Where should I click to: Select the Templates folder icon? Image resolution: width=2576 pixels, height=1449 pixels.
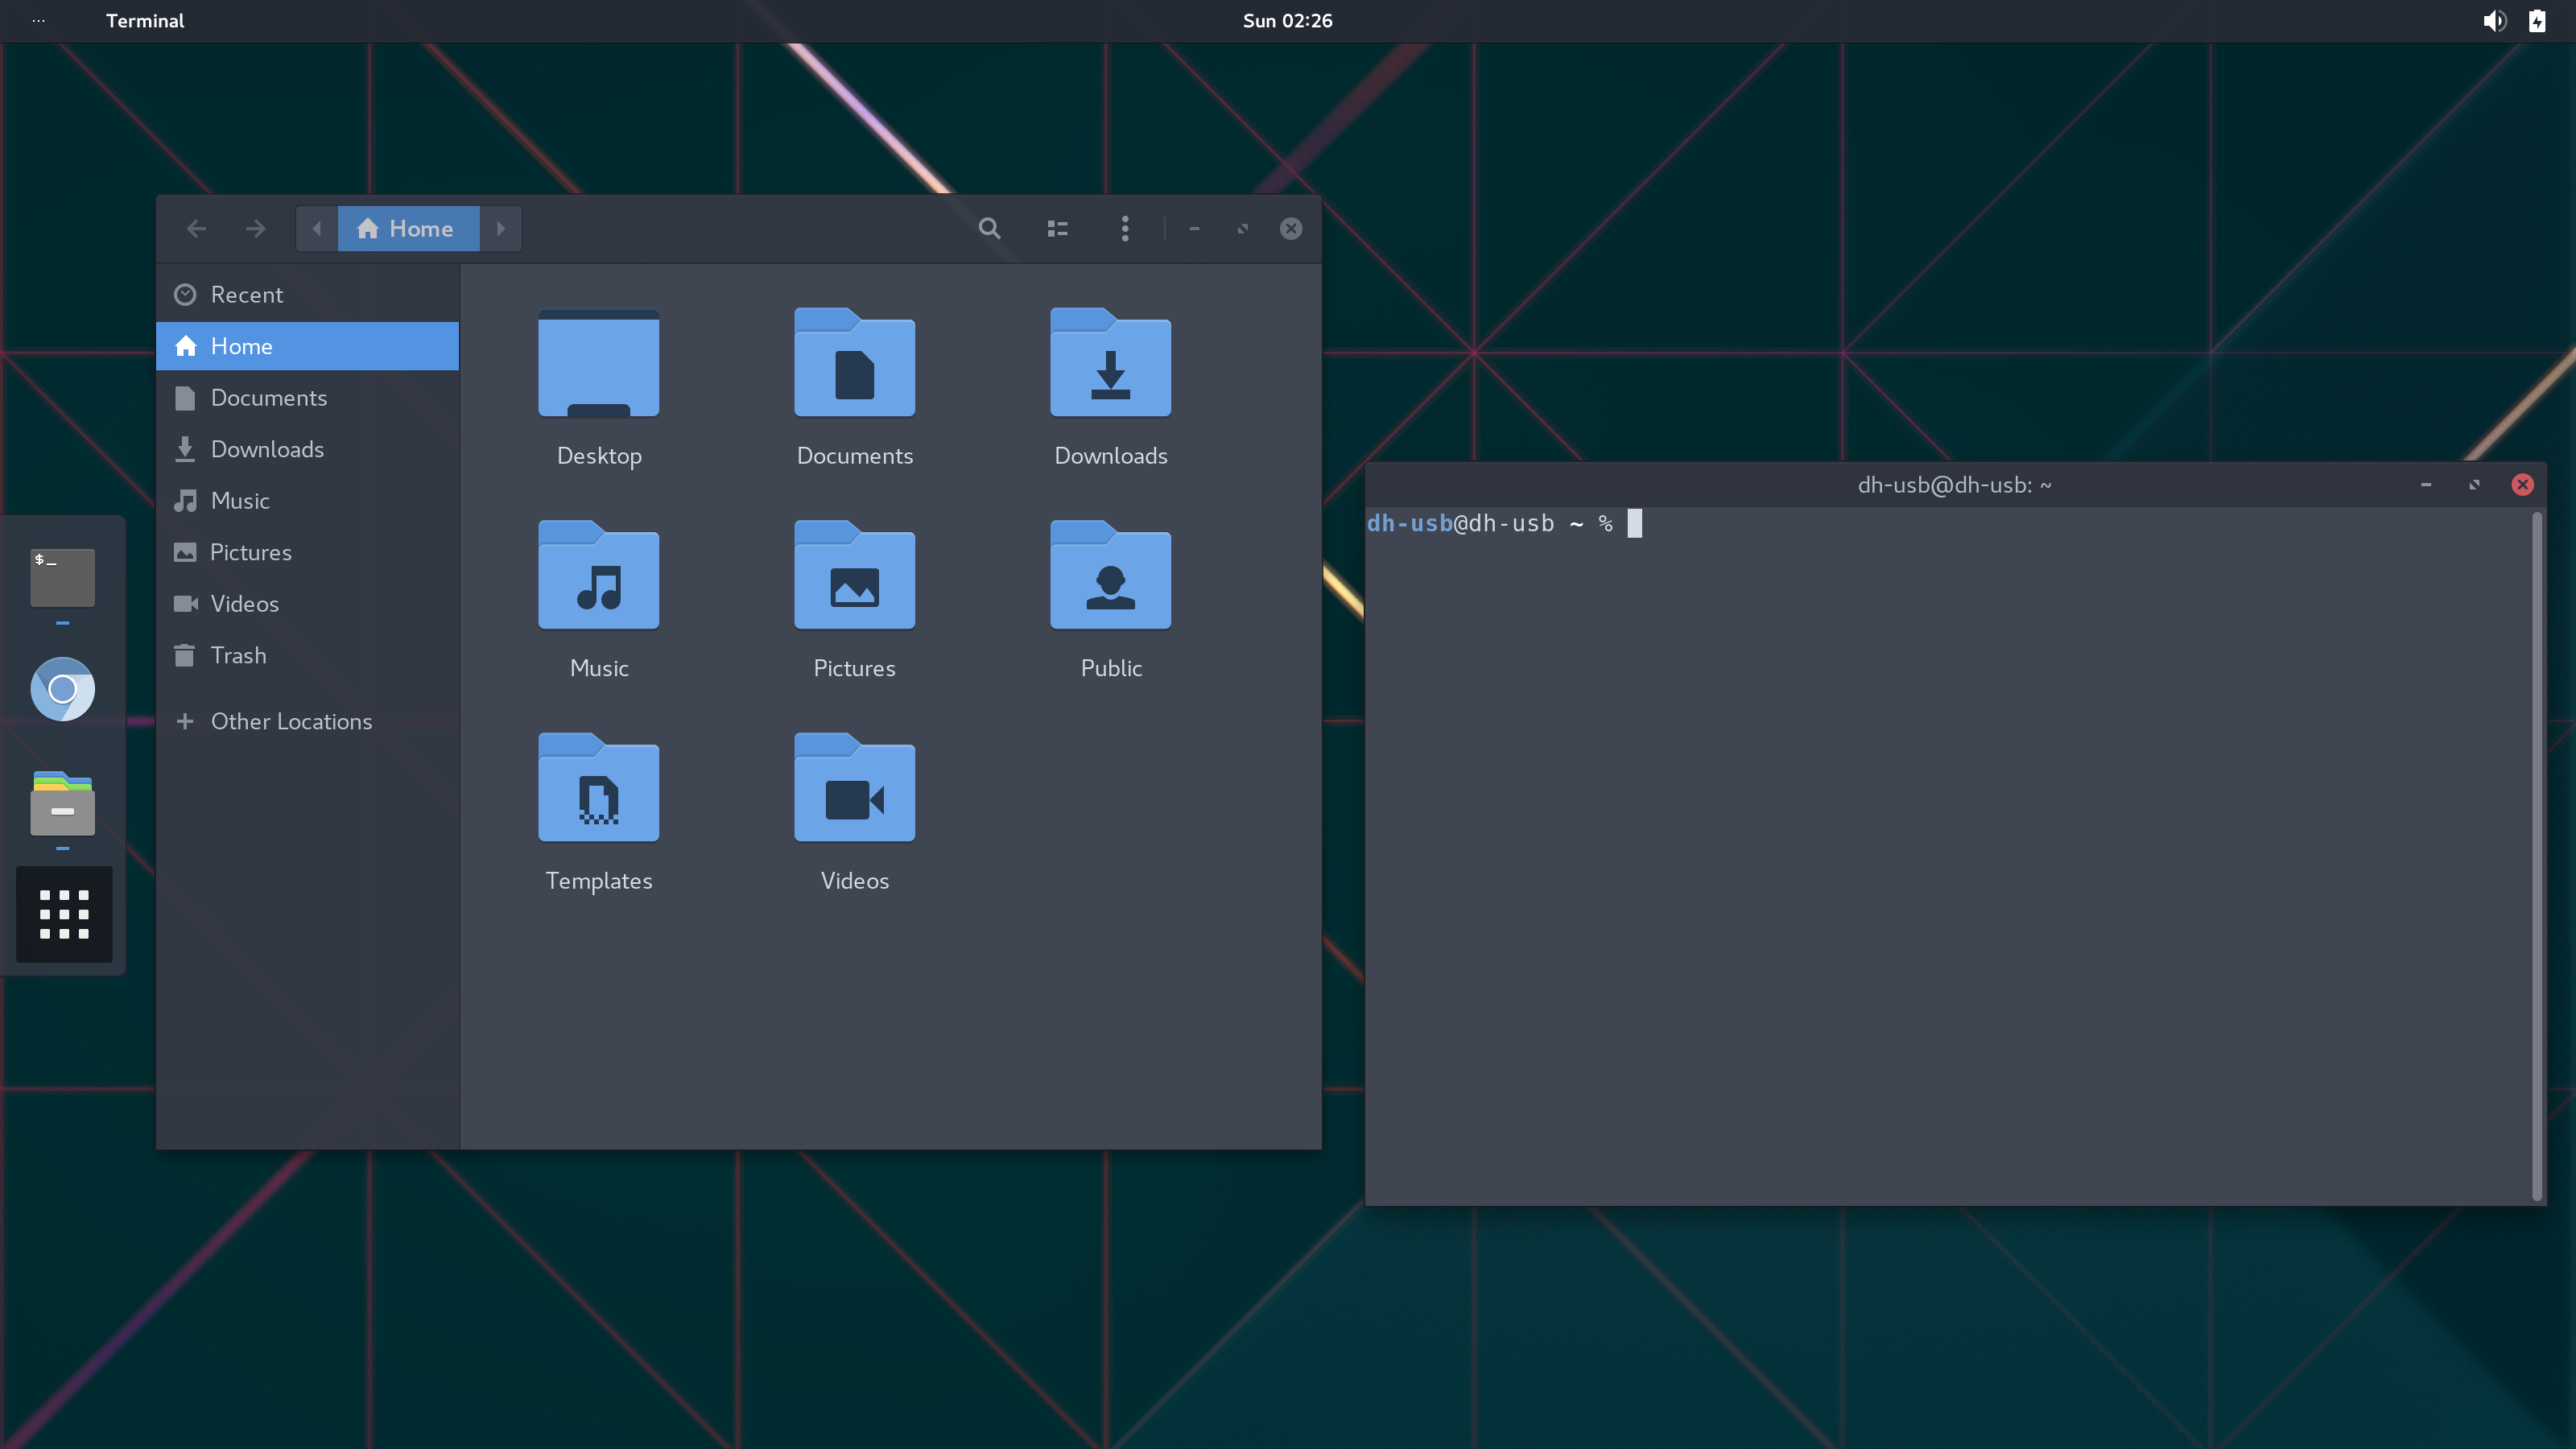click(x=598, y=790)
